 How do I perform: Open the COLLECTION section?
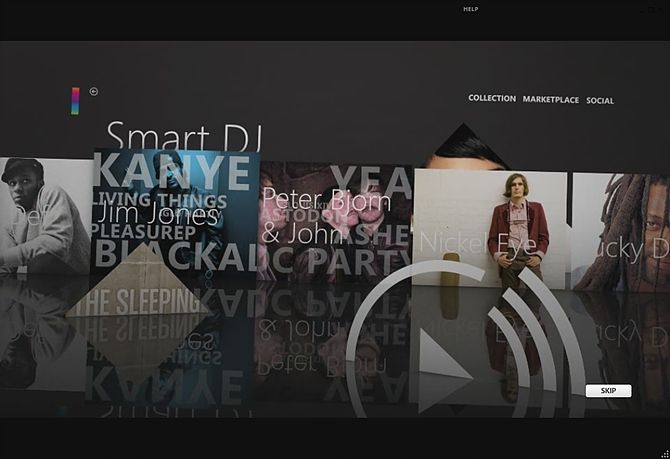[x=492, y=98]
